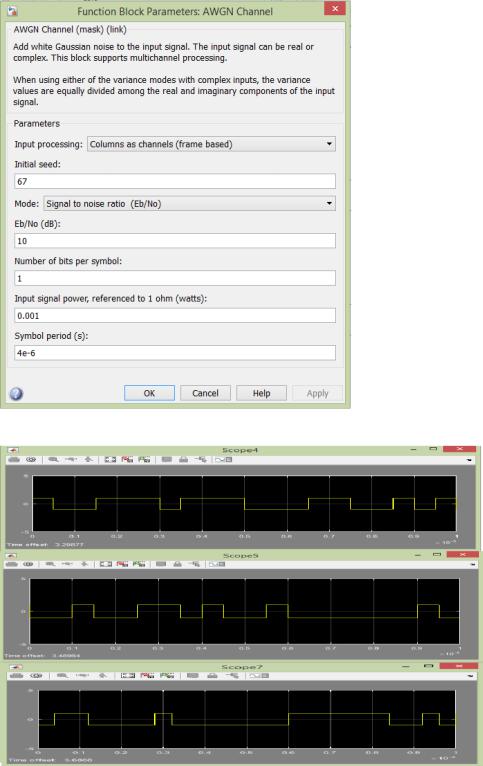
Task: Select Zoom X-axis tool in Scope5
Action: click(67, 564)
